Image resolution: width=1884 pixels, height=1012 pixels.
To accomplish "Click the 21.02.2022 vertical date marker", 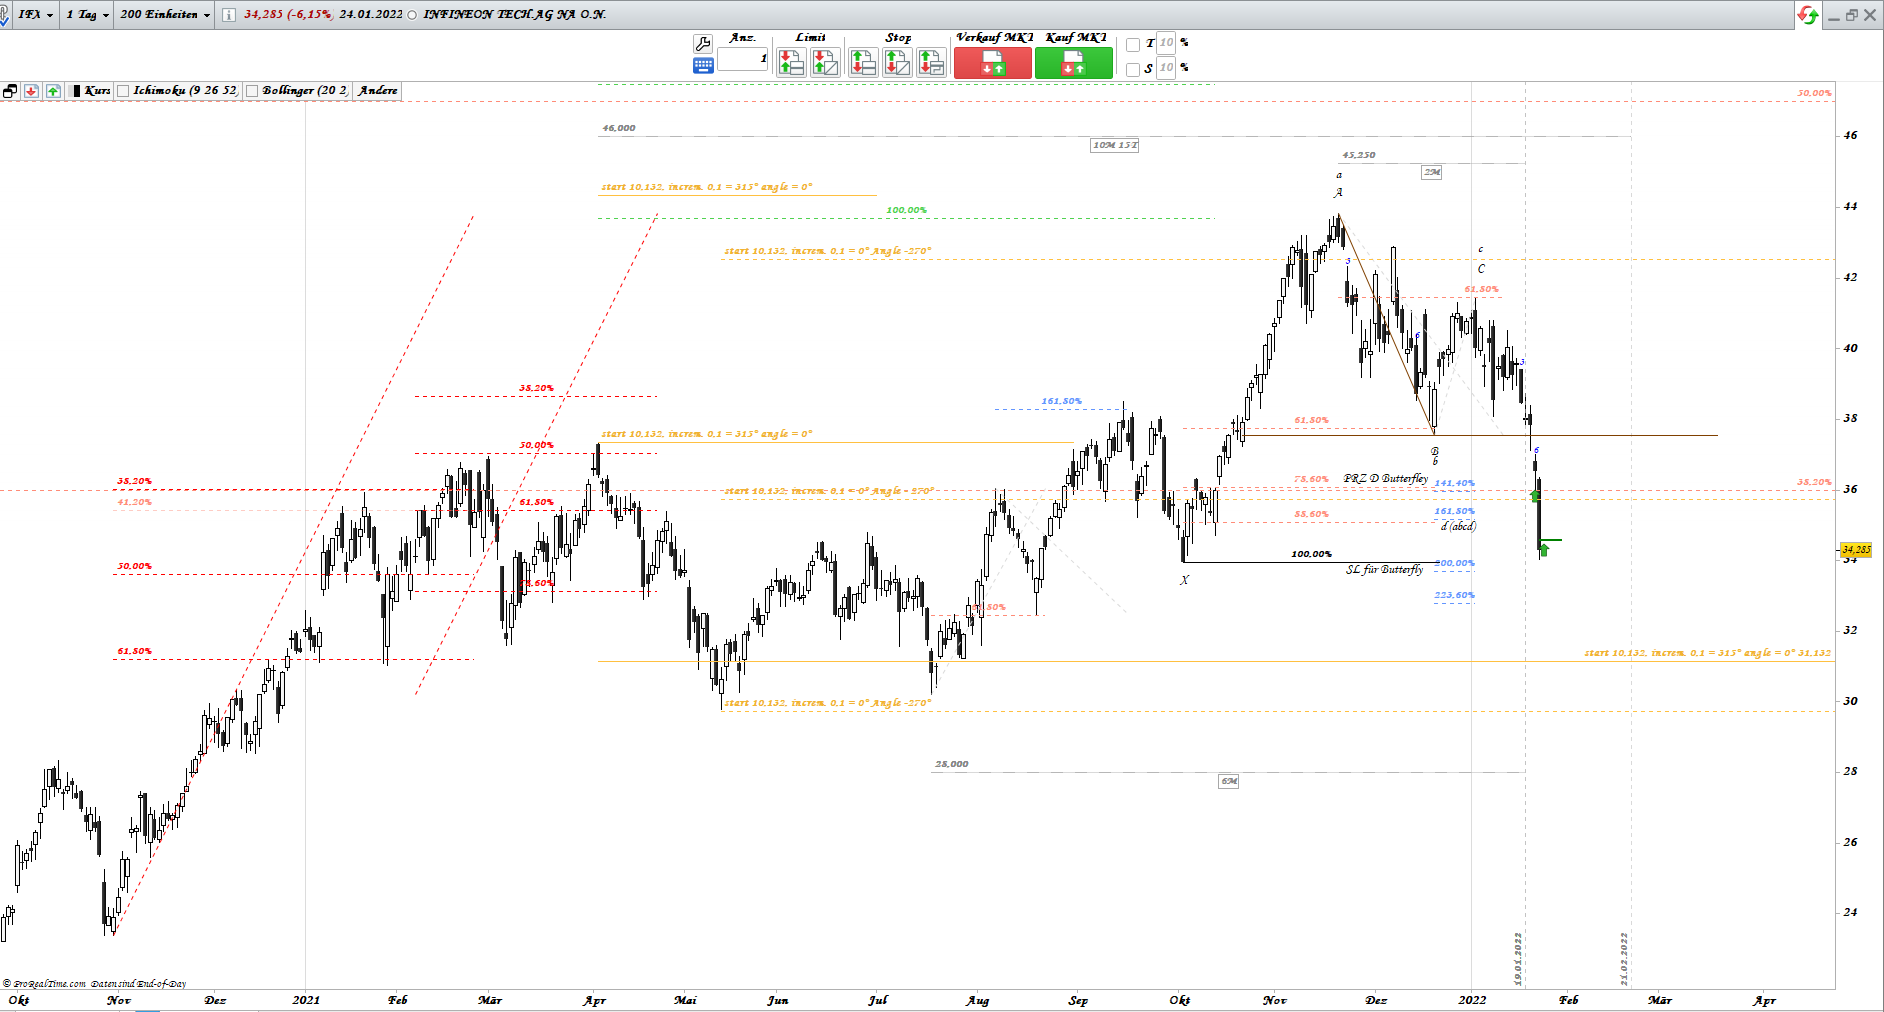I will point(1624,958).
